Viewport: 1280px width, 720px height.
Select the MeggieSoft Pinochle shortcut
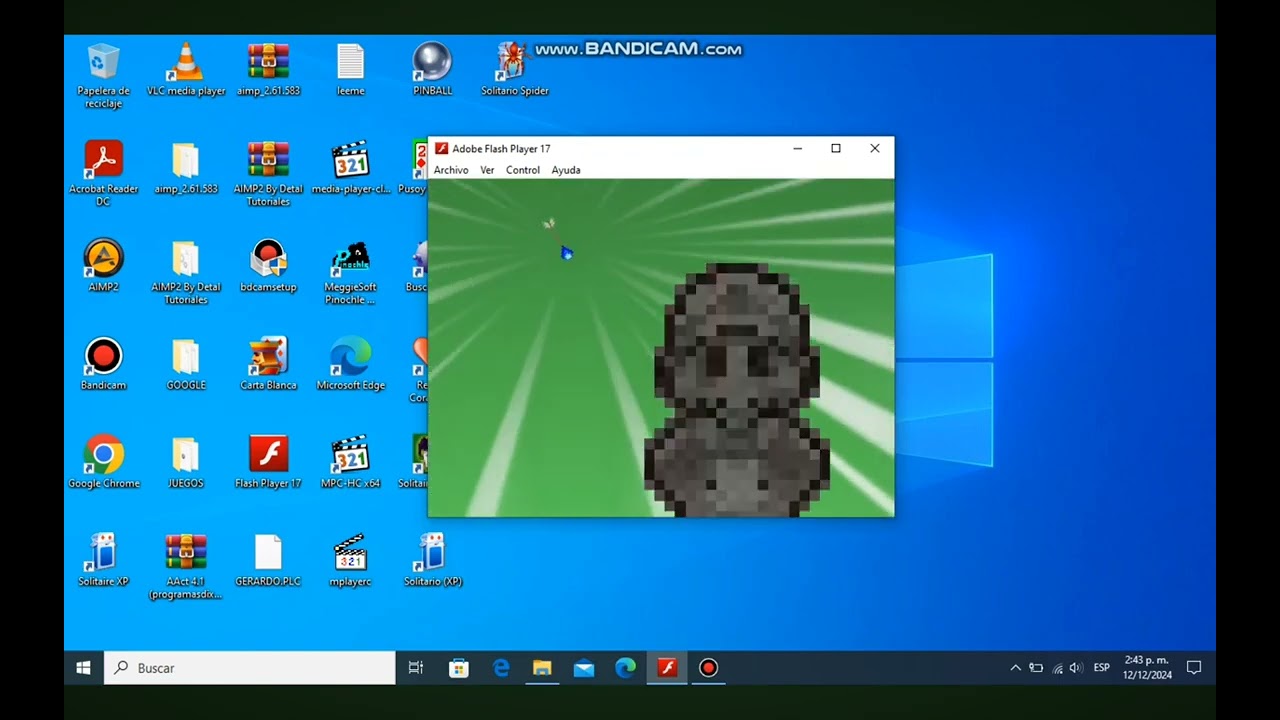(x=351, y=271)
